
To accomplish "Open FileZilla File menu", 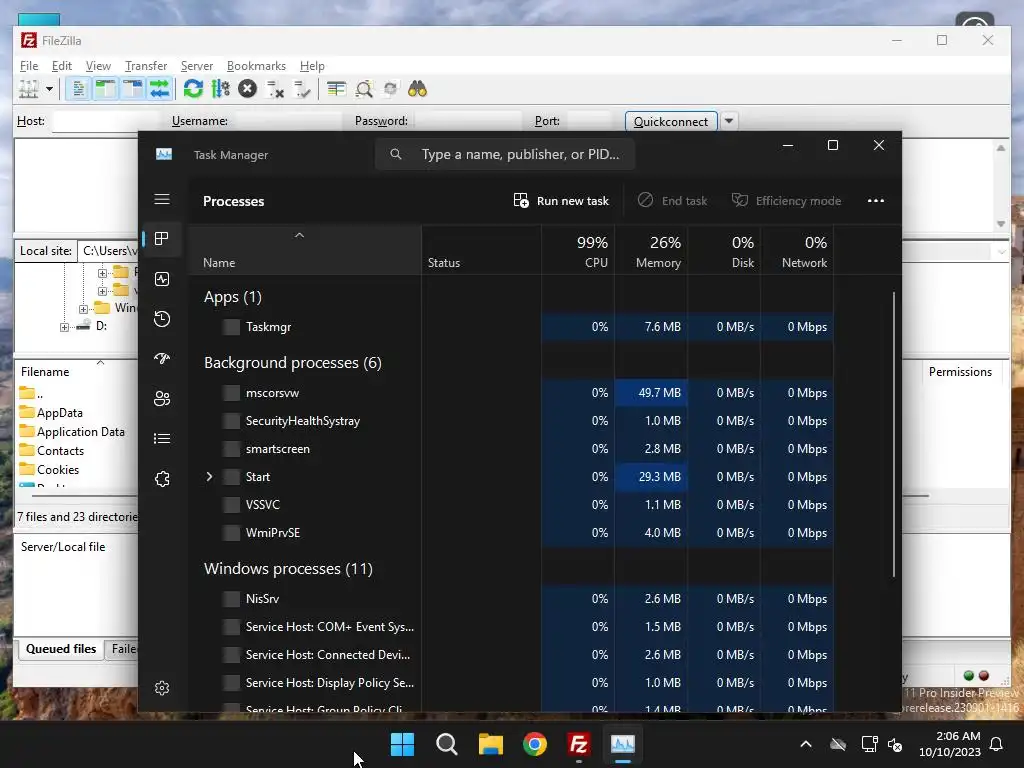I will 29,66.
